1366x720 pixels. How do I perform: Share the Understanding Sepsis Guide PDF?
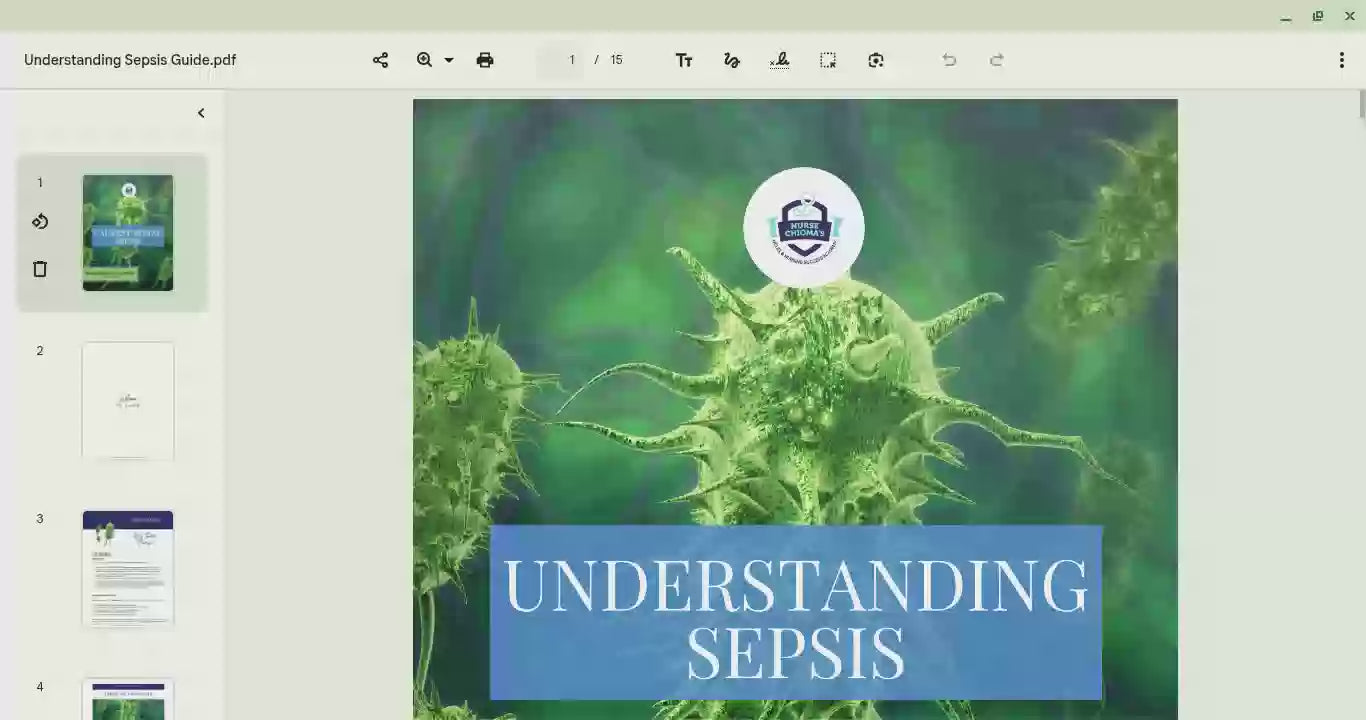(380, 60)
